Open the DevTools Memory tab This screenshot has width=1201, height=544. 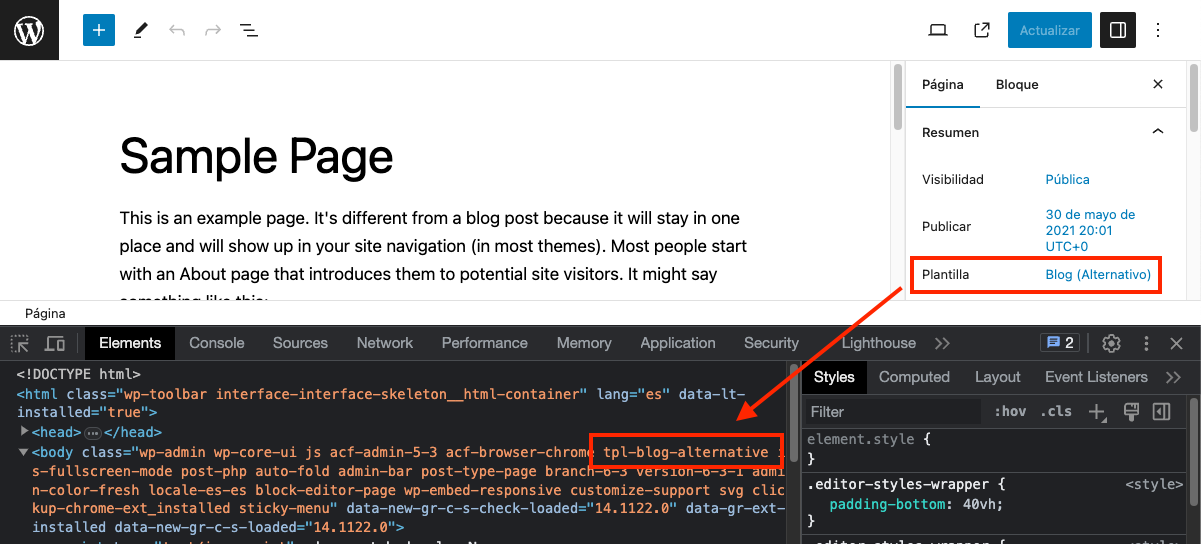pyautogui.click(x=584, y=343)
